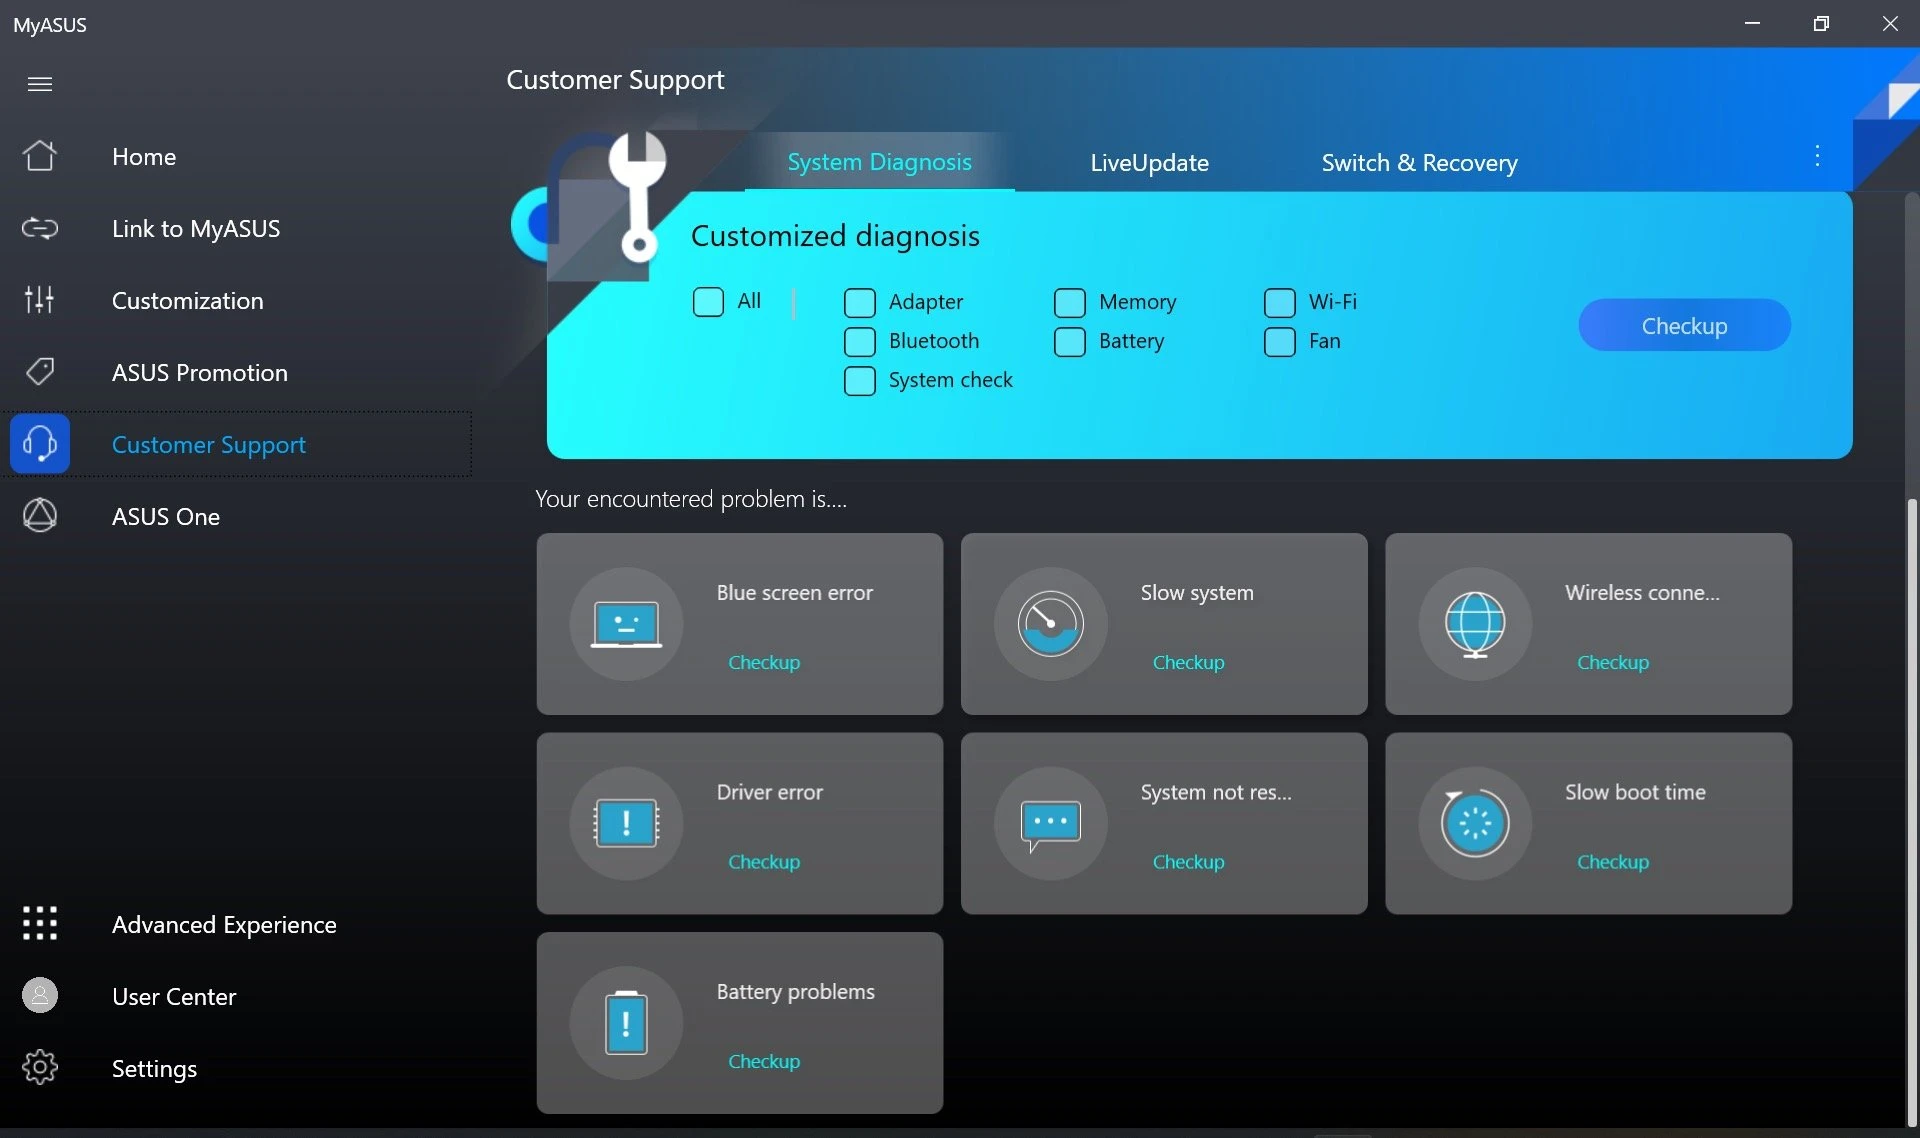Click the Customized diagnosis heading
The width and height of the screenshot is (1920, 1138).
(x=835, y=236)
